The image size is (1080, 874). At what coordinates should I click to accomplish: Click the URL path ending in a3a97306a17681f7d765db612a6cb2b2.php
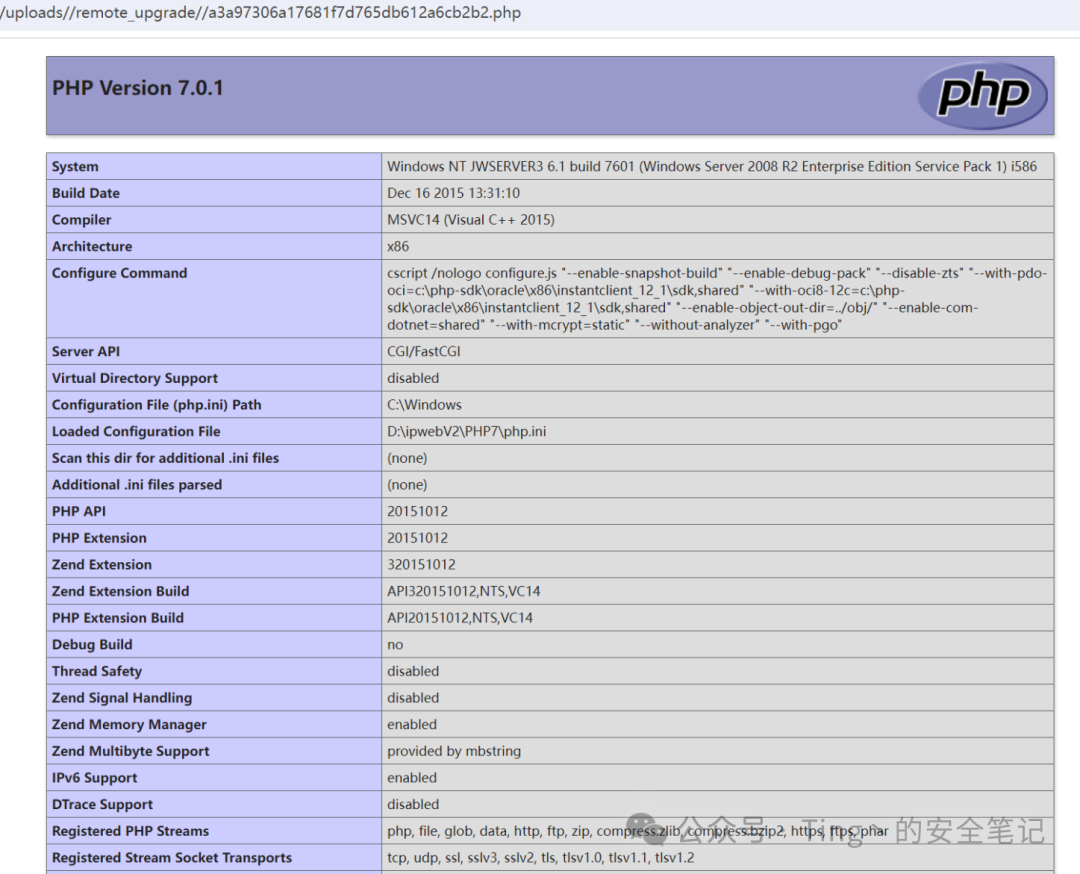coord(261,12)
